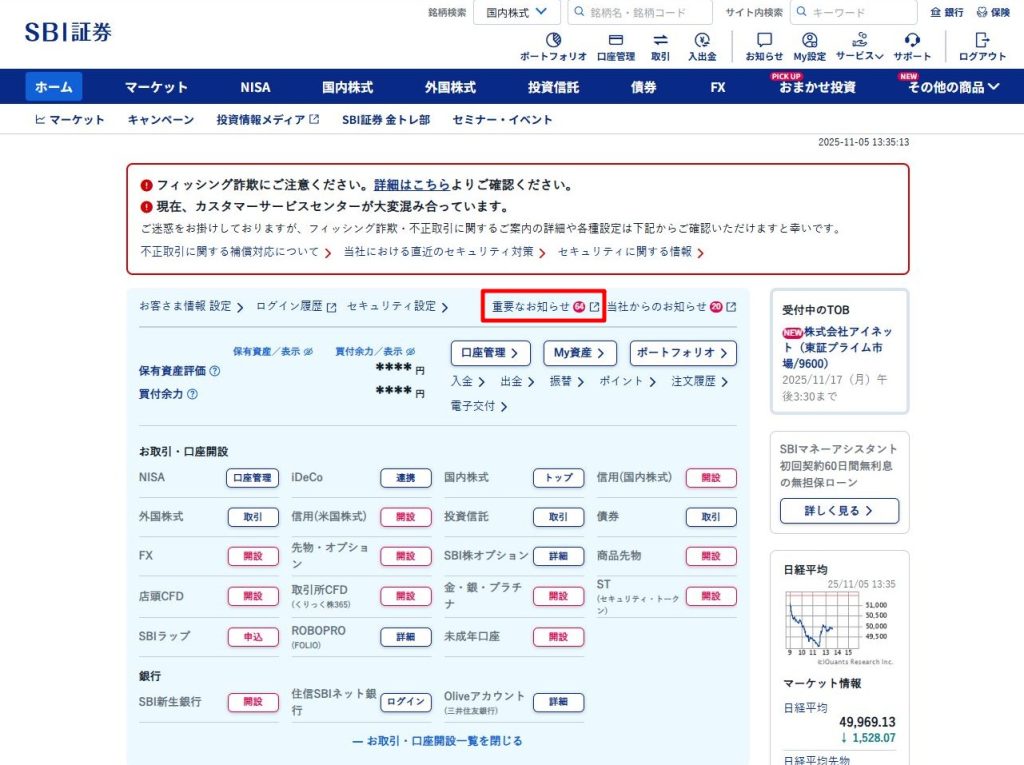Open the 投資信託 navigation tab
1024x765 pixels.
tap(553, 87)
